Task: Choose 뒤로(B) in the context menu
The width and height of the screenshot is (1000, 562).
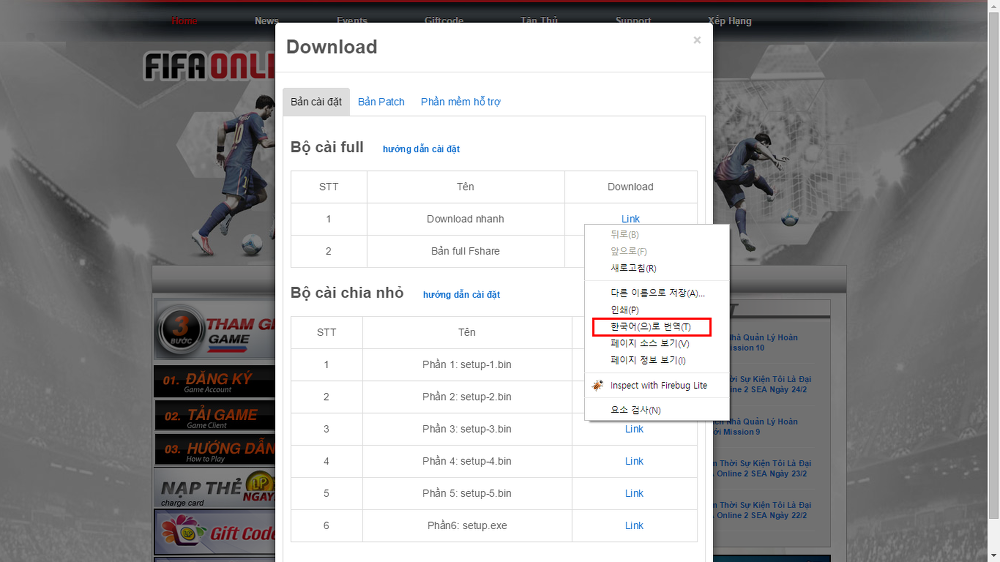Action: point(657,235)
